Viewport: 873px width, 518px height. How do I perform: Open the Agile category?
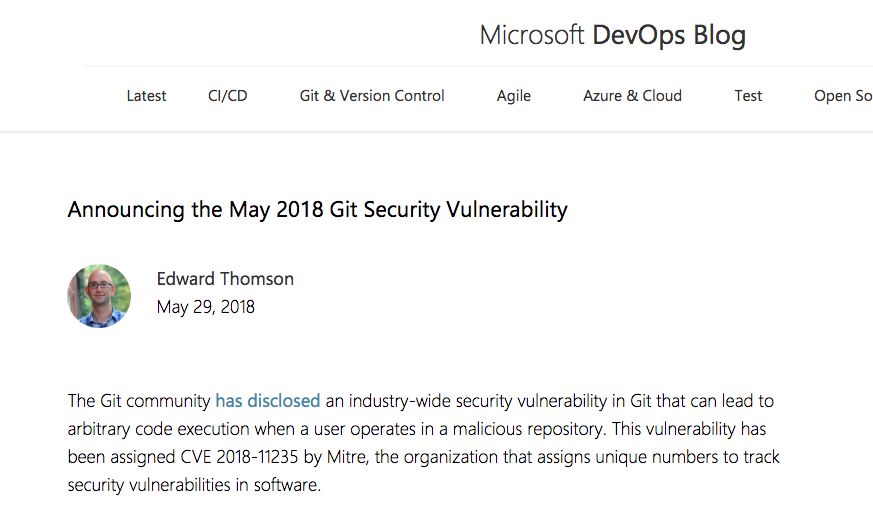(x=513, y=96)
